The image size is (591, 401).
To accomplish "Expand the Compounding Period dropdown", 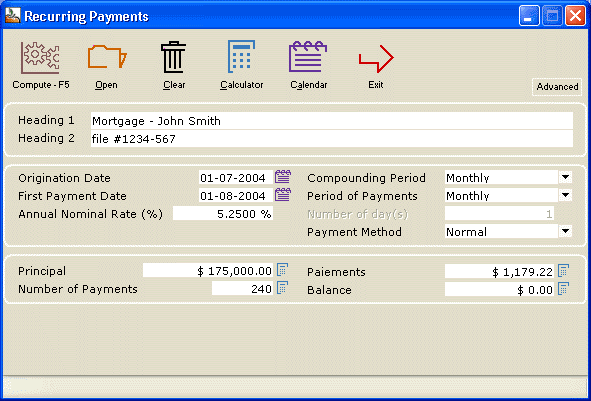I will click(565, 177).
